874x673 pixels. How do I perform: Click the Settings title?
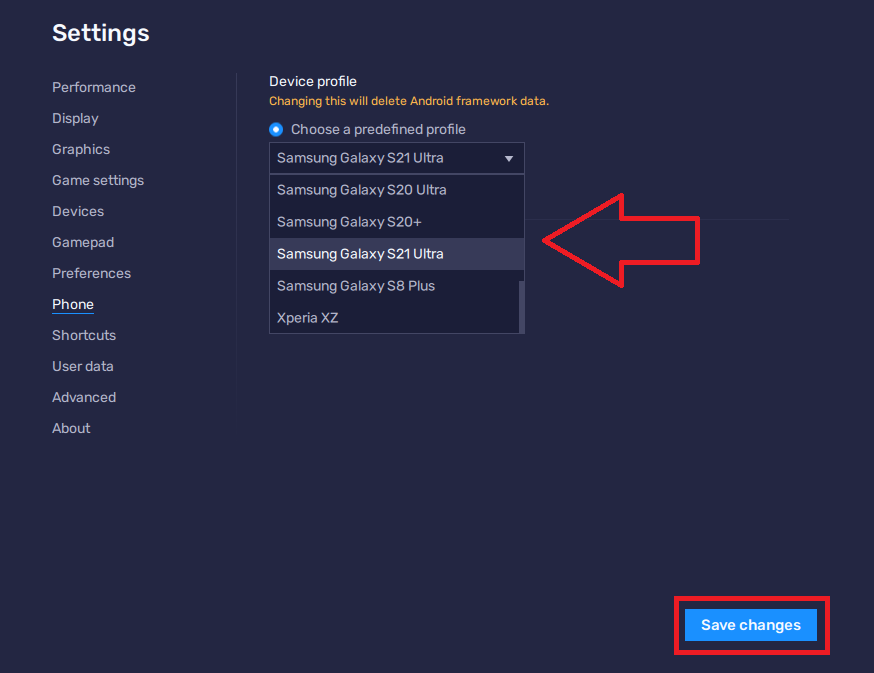point(101,33)
